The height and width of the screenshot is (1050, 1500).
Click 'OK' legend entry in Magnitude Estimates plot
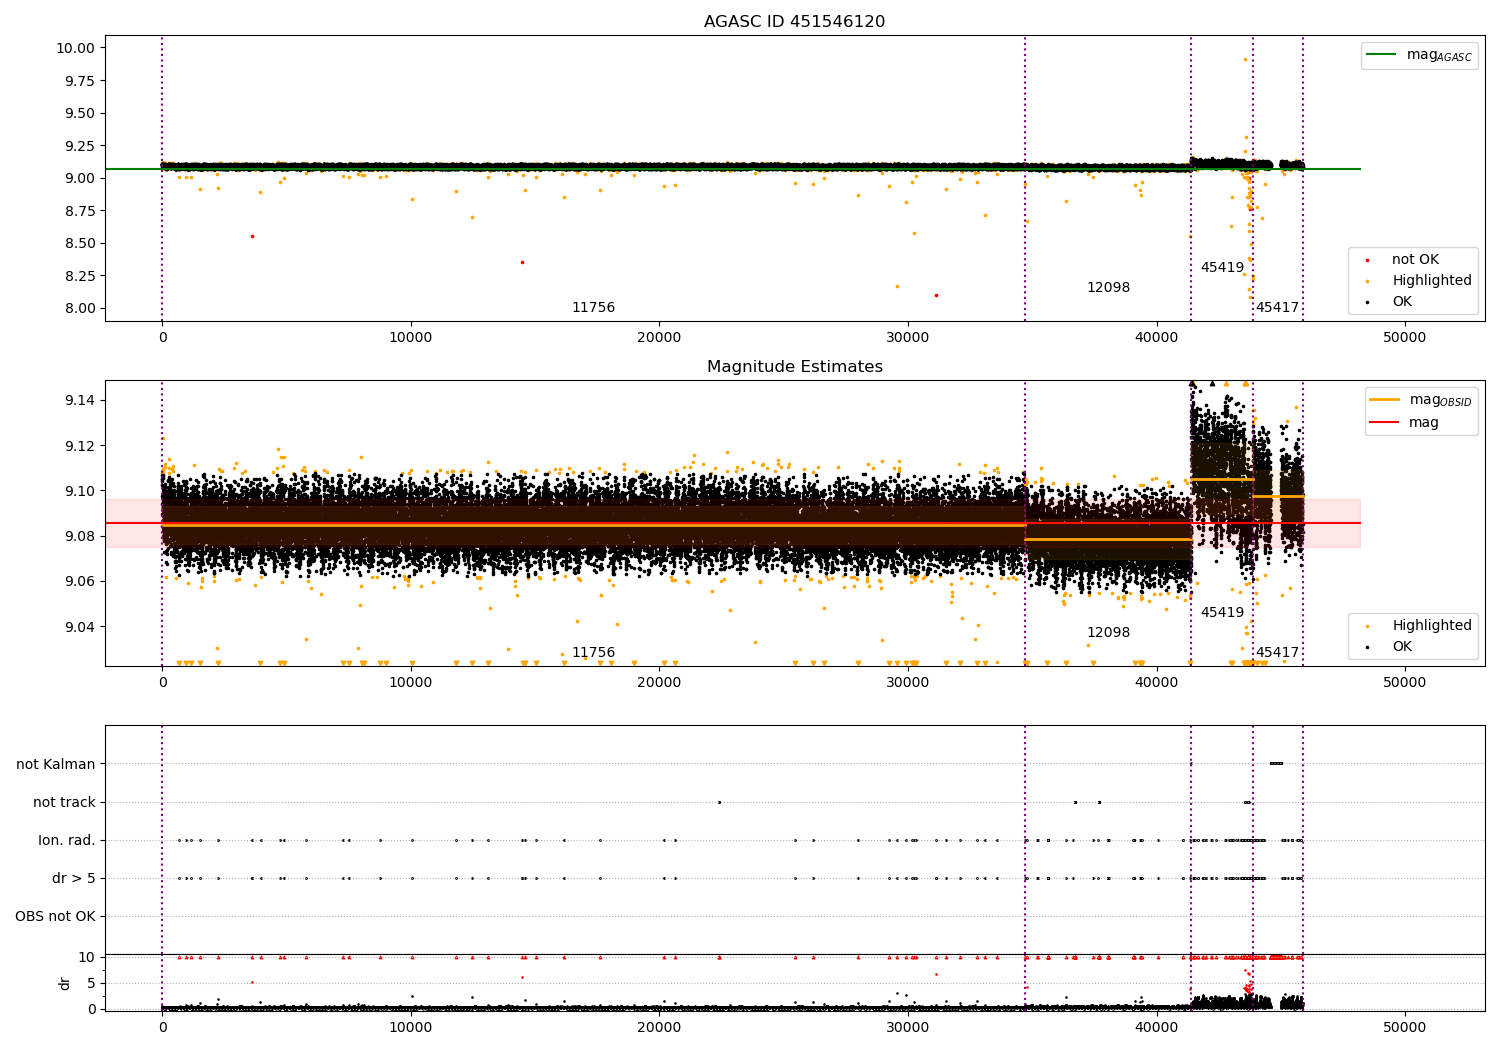point(1388,647)
